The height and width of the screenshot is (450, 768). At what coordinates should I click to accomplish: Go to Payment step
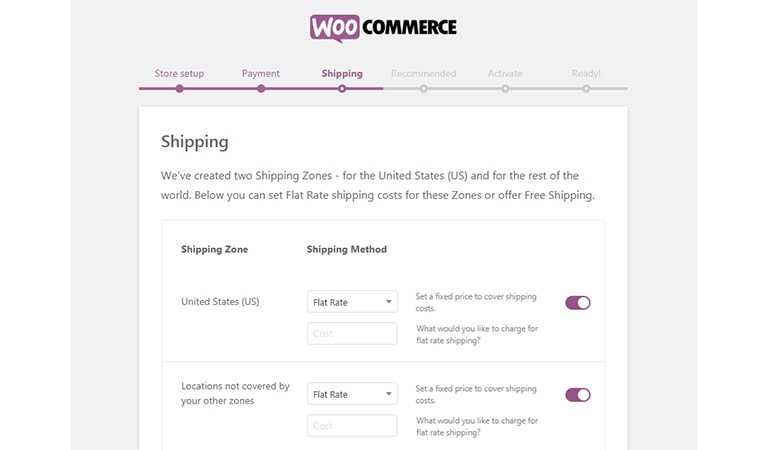click(261, 73)
